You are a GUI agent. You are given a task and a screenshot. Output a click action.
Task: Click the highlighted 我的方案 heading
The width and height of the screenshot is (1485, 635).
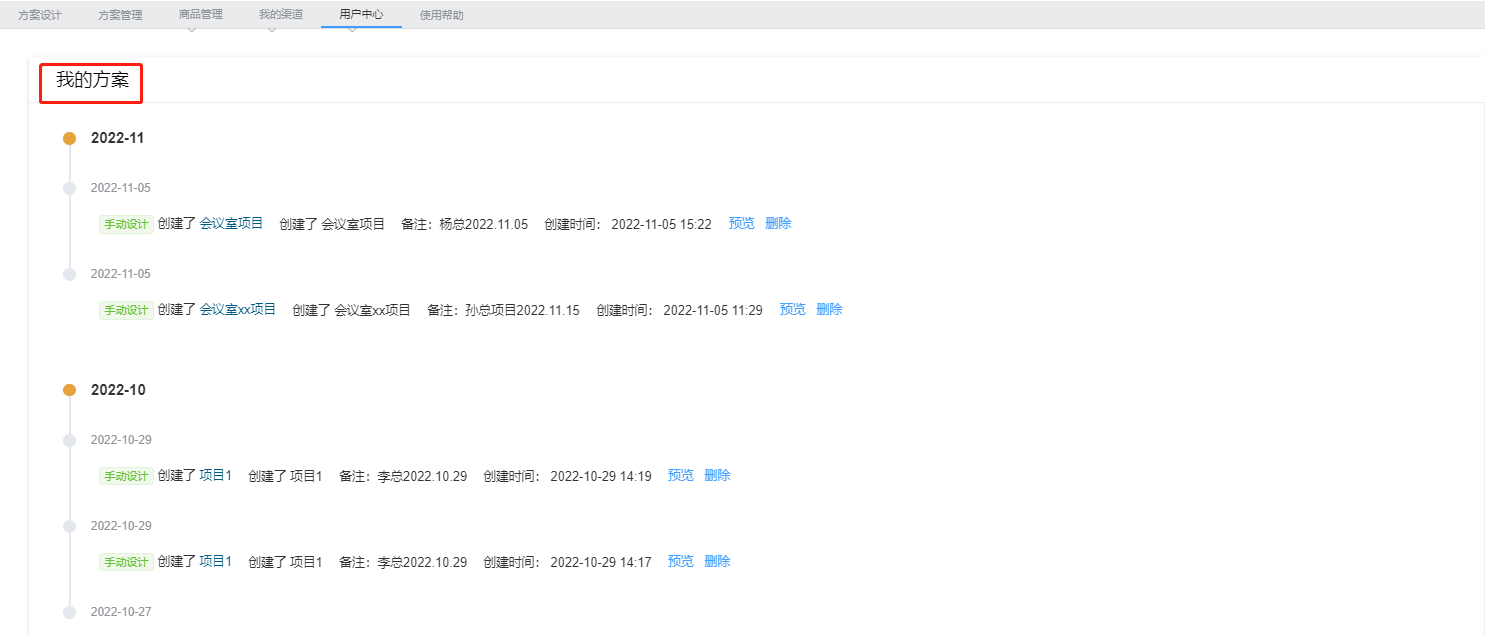coord(90,84)
